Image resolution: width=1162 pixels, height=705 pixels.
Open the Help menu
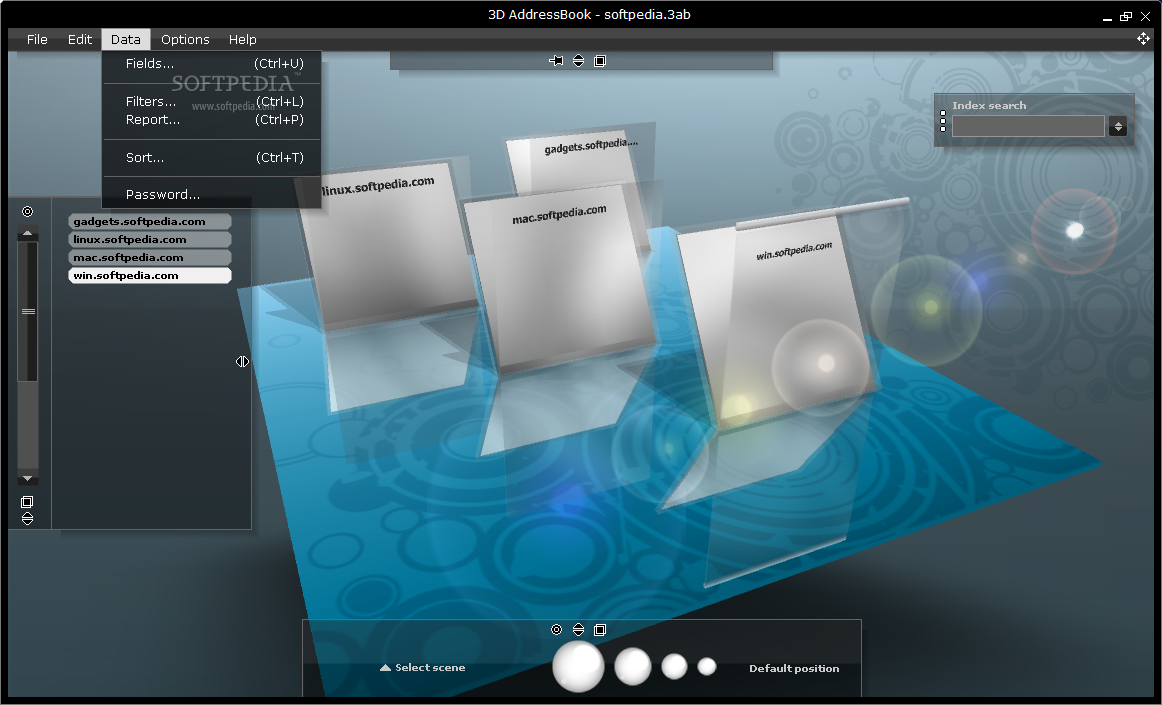[242, 39]
